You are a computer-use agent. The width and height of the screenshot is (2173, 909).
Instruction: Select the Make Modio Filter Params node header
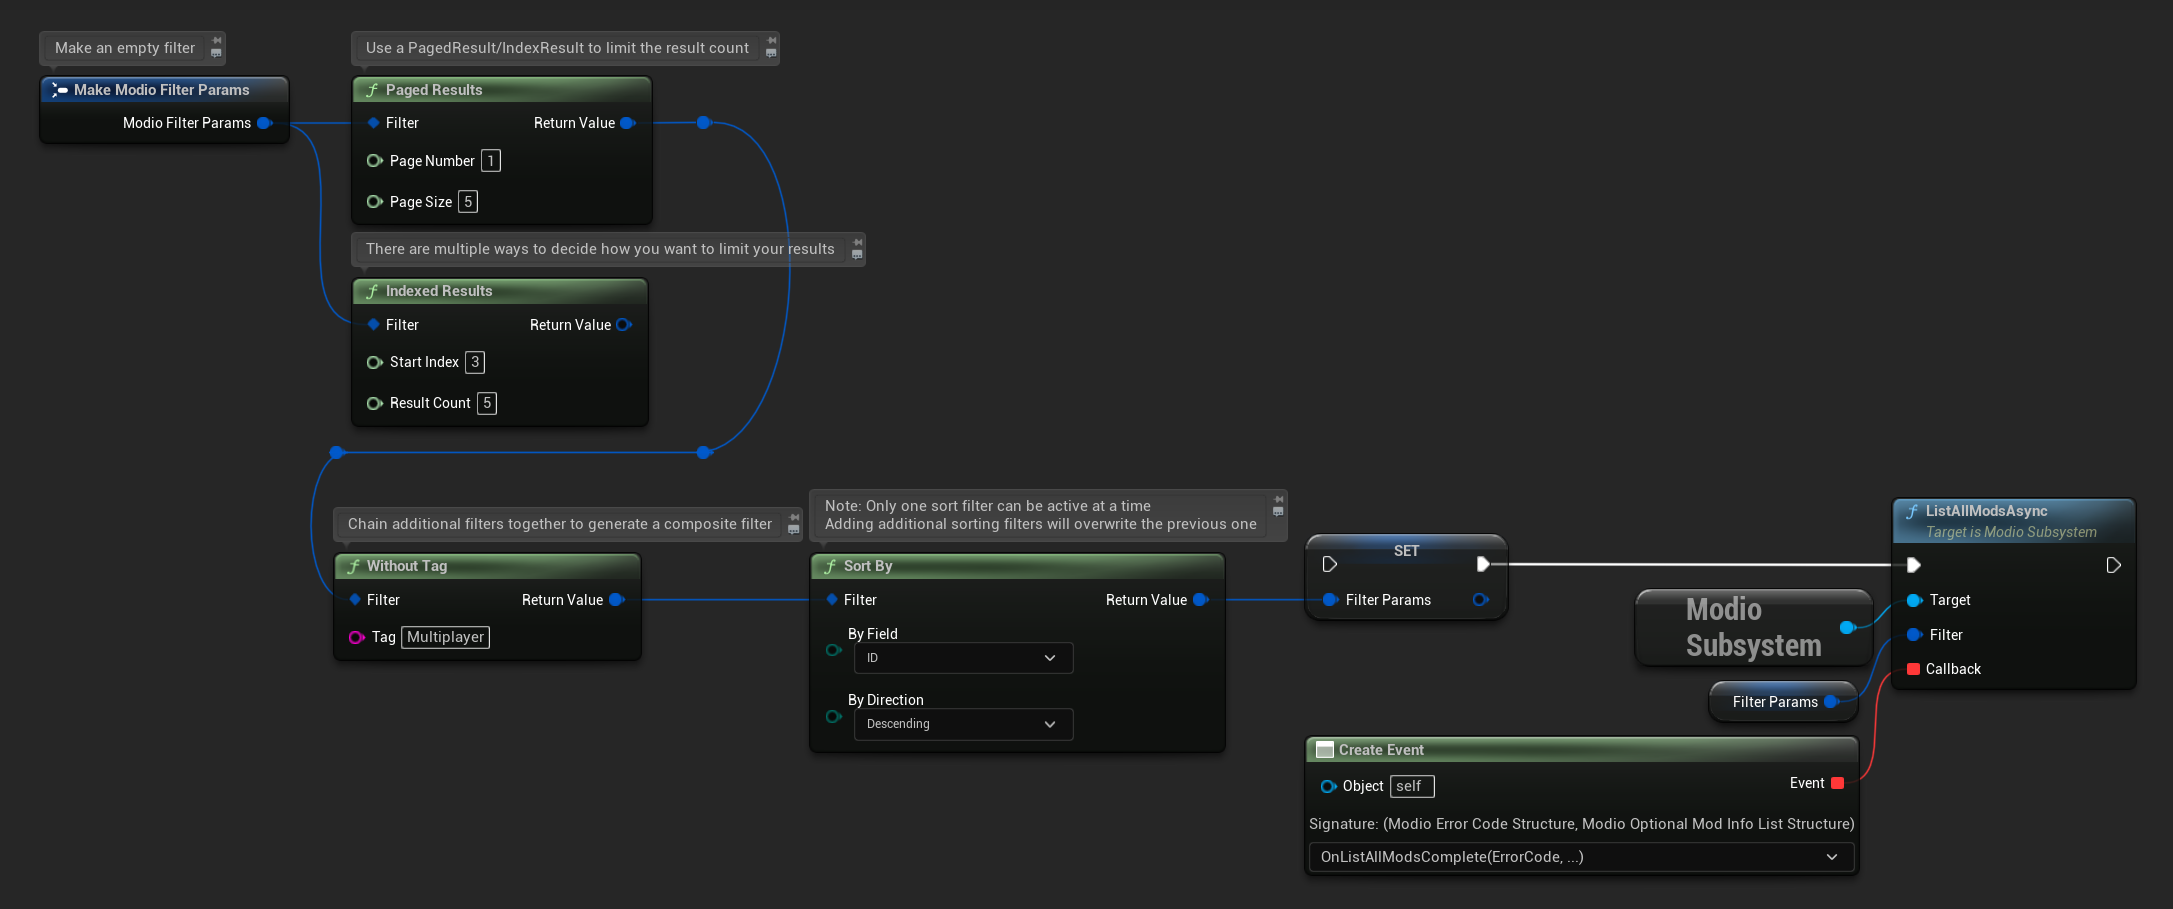[x=164, y=90]
